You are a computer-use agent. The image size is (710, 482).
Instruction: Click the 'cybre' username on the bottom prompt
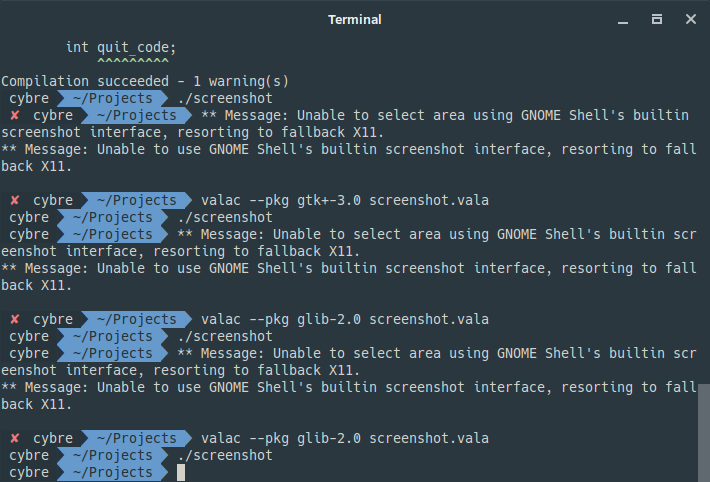(x=29, y=472)
